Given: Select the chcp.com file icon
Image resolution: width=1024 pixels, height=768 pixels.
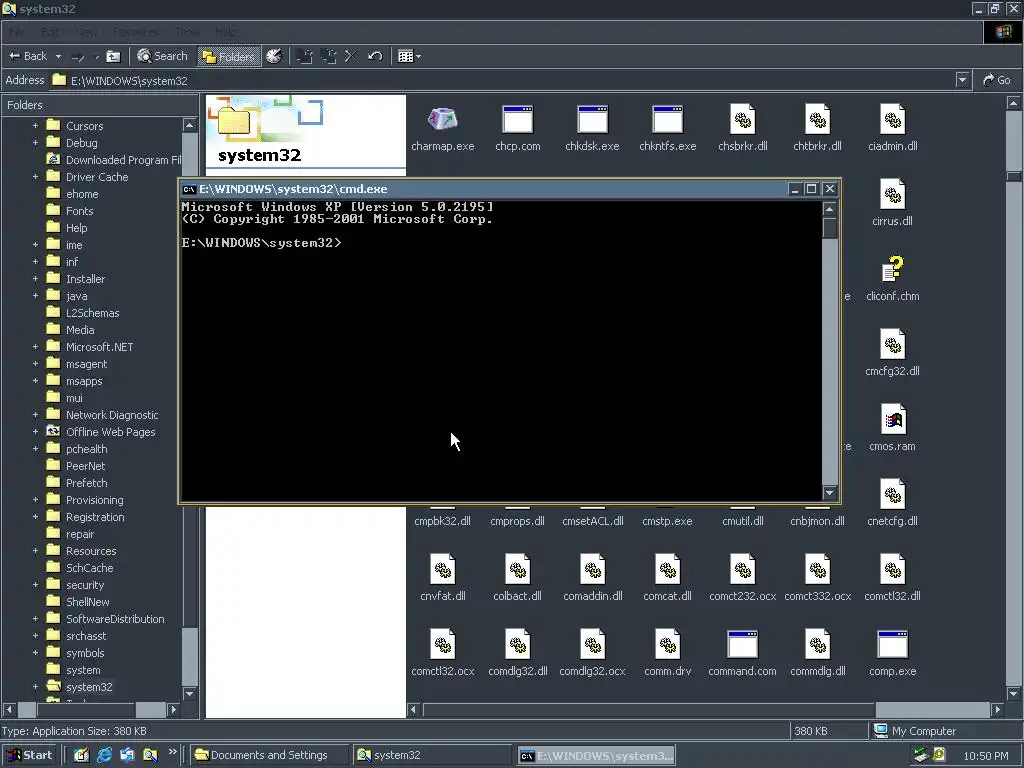Looking at the screenshot, I should (x=517, y=119).
